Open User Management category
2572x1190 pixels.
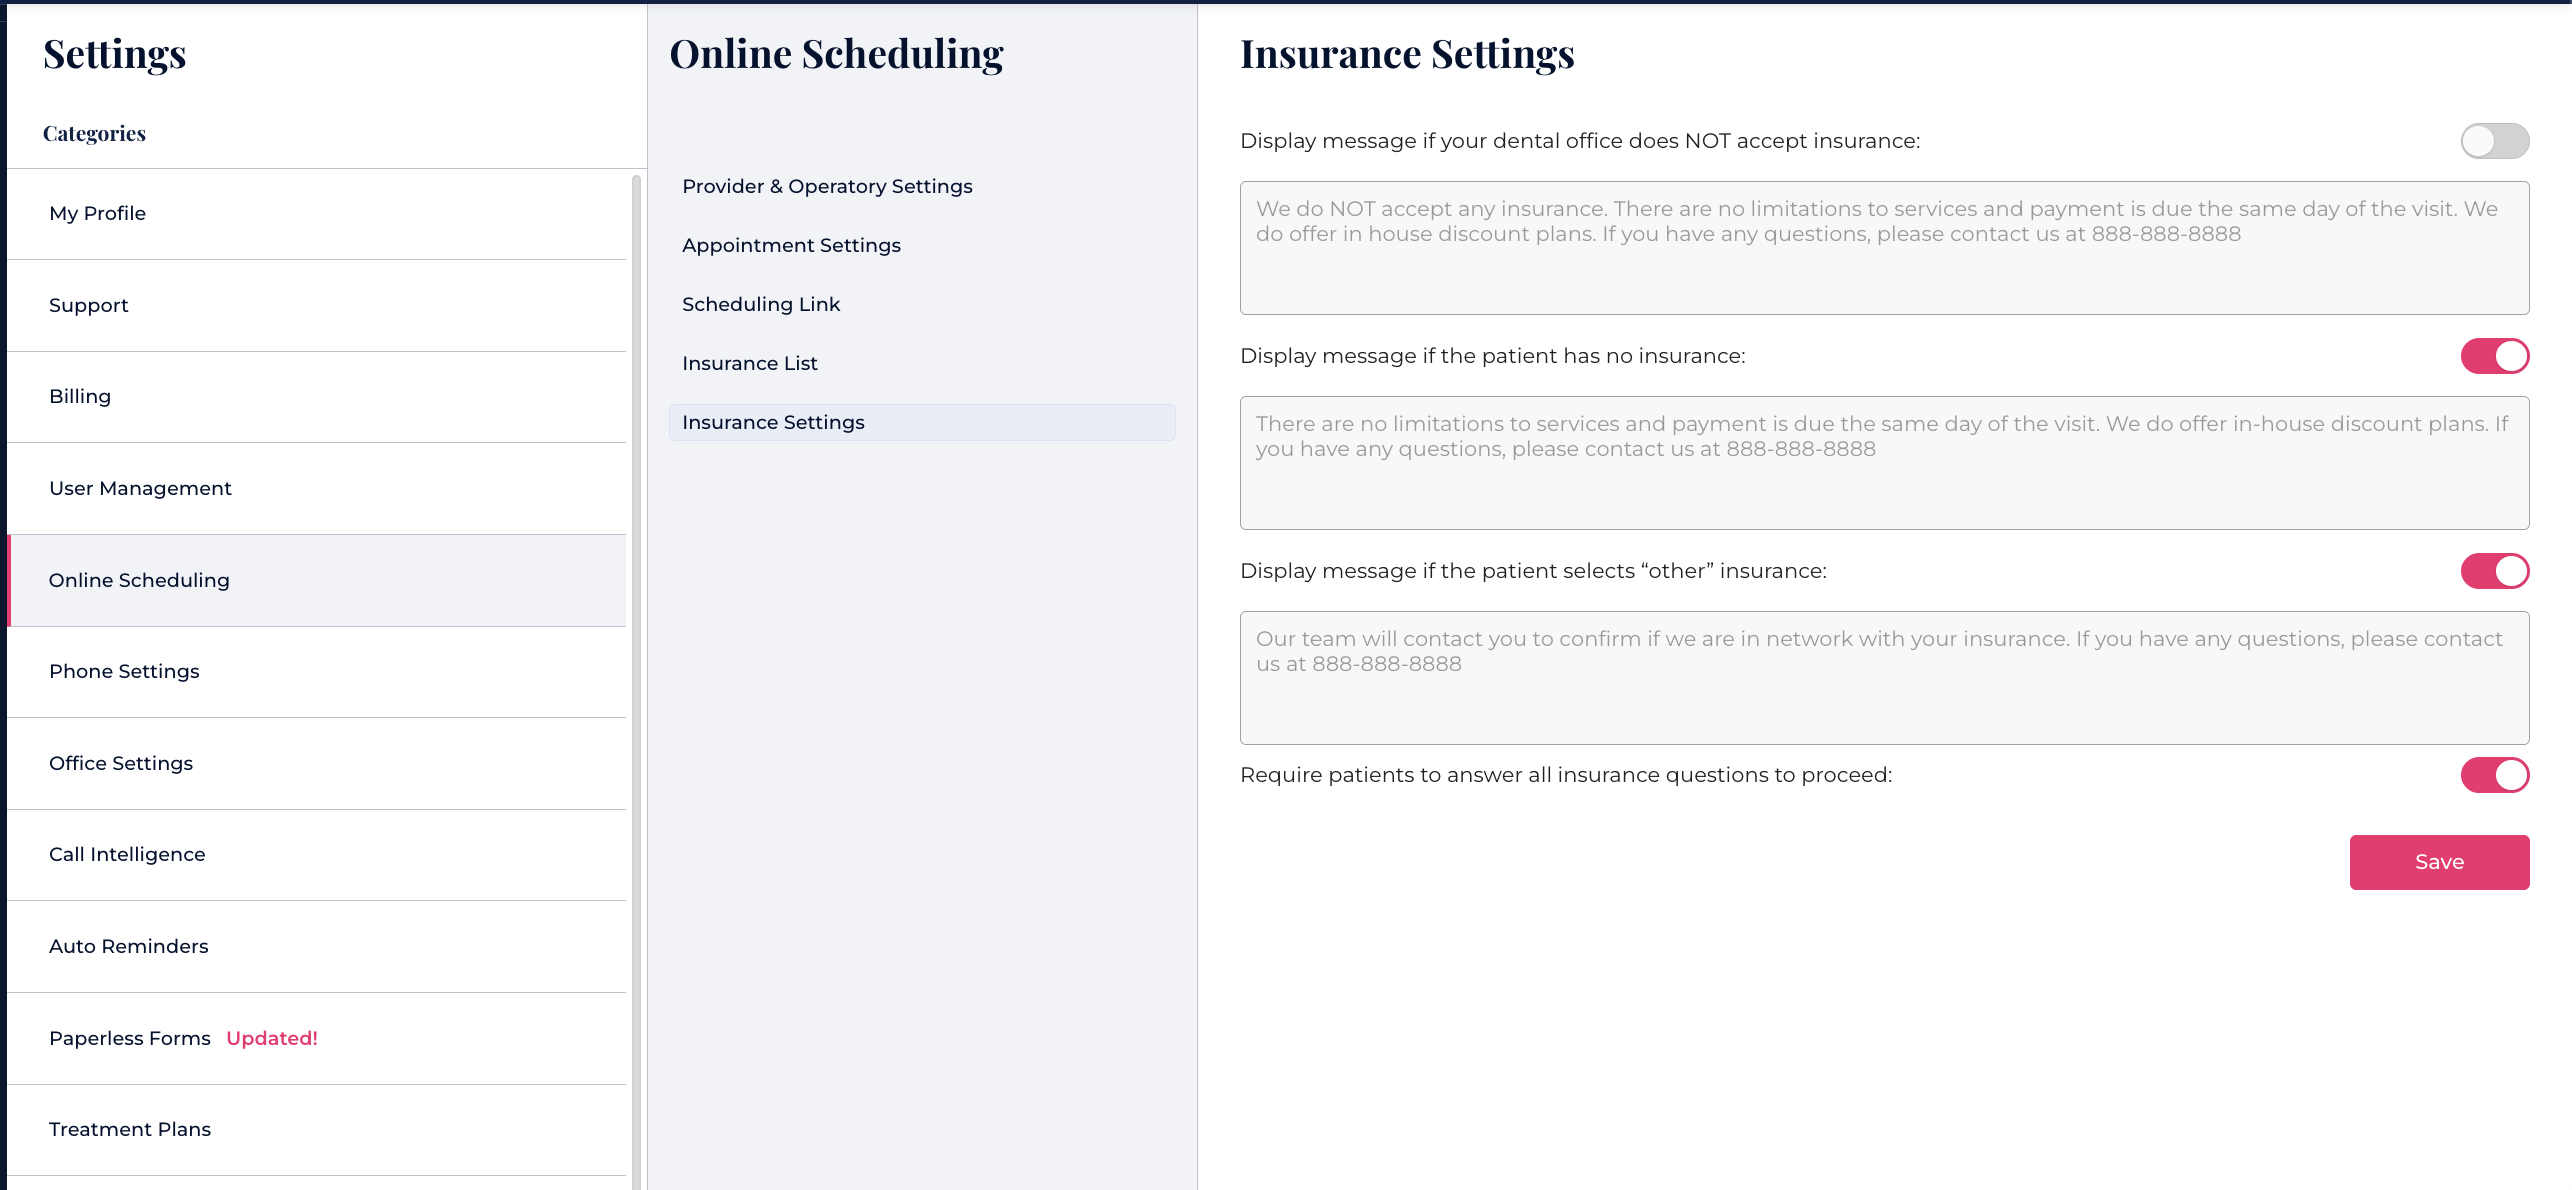(x=140, y=488)
